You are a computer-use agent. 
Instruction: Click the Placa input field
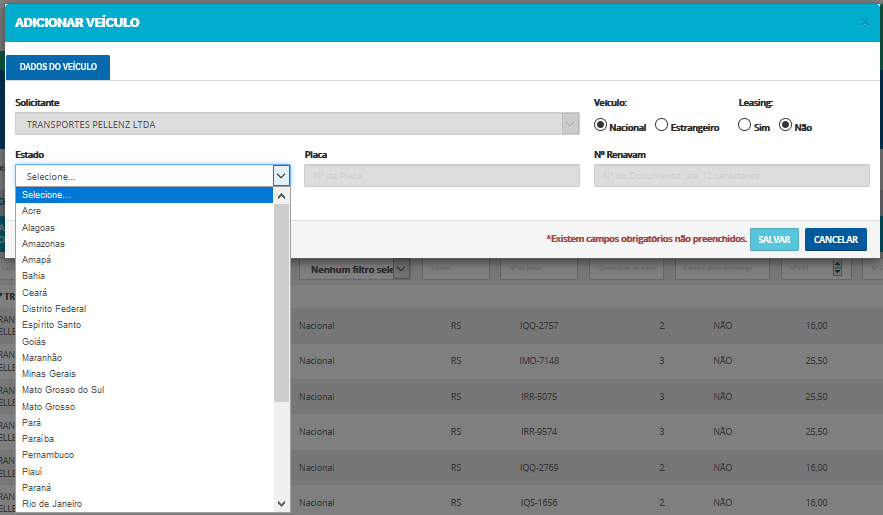click(x=441, y=176)
